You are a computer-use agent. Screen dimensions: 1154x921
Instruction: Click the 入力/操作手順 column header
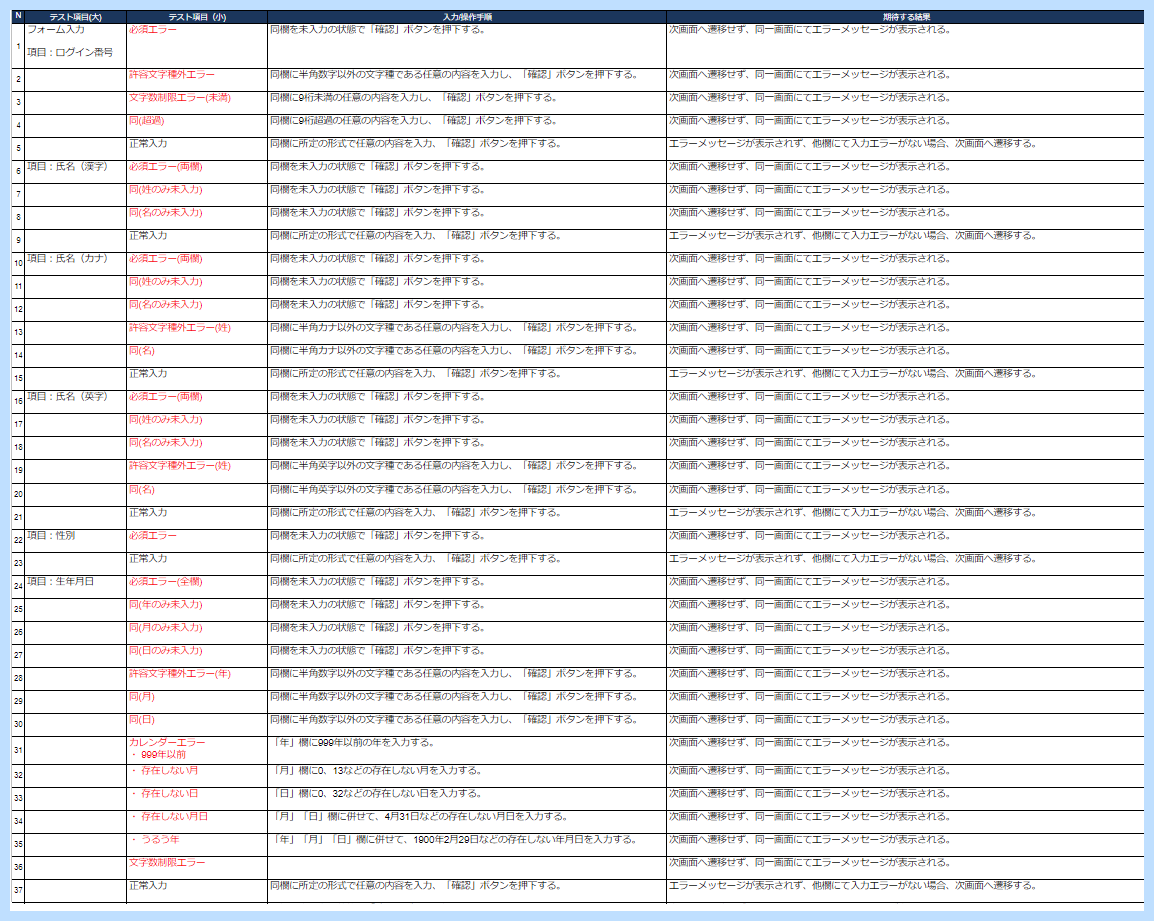click(467, 17)
